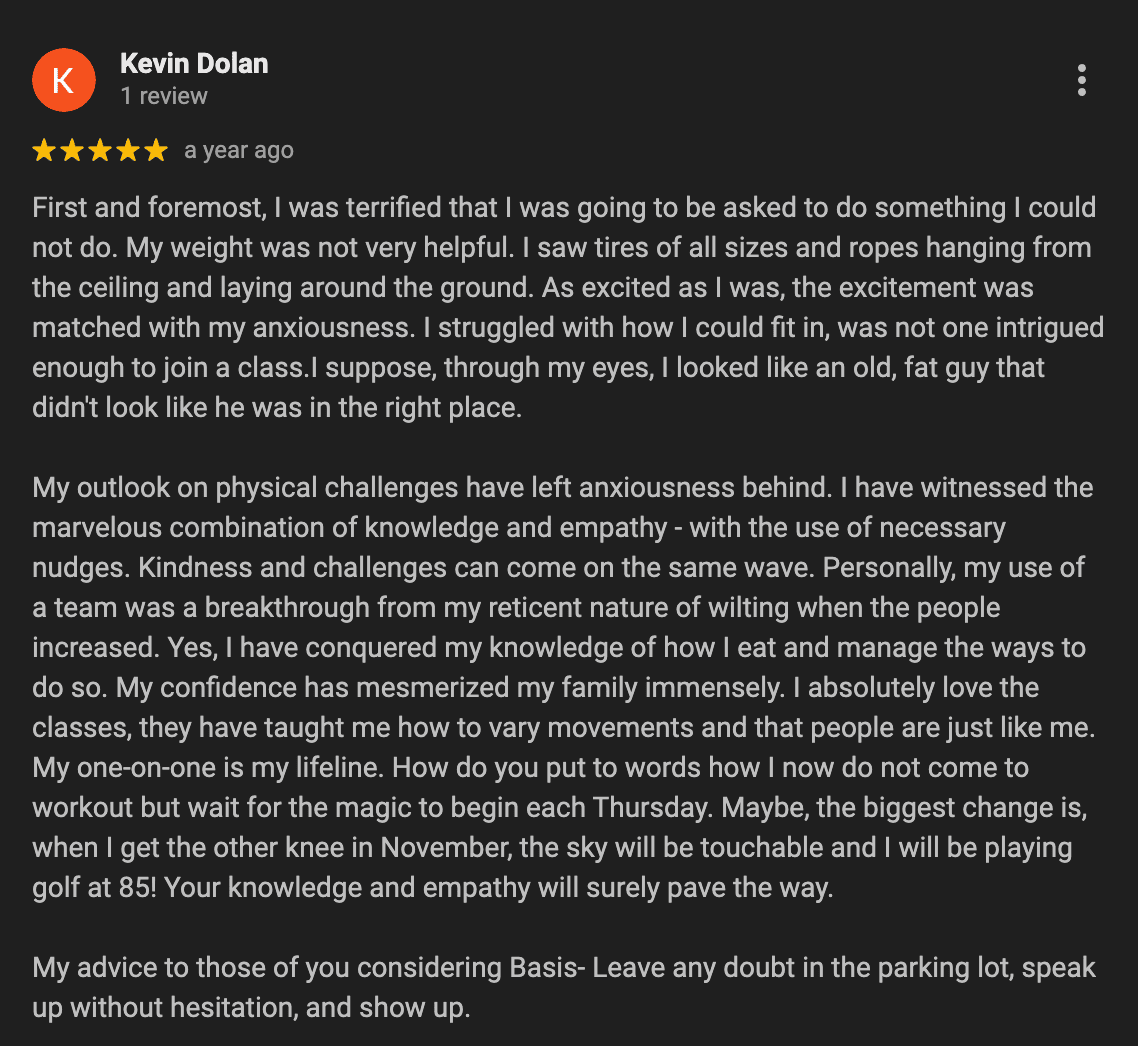Screen dimensions: 1138x1046
Task: Click the "1 review" count text
Action: click(x=164, y=96)
